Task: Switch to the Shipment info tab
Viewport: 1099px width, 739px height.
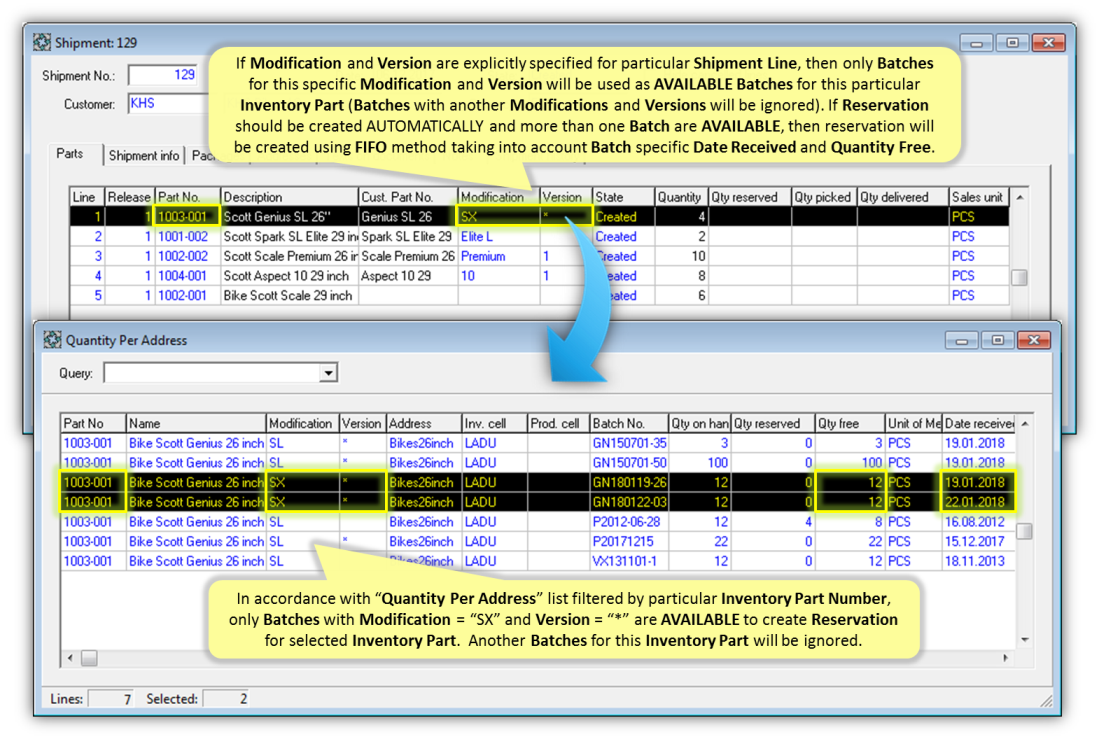Action: (x=144, y=156)
